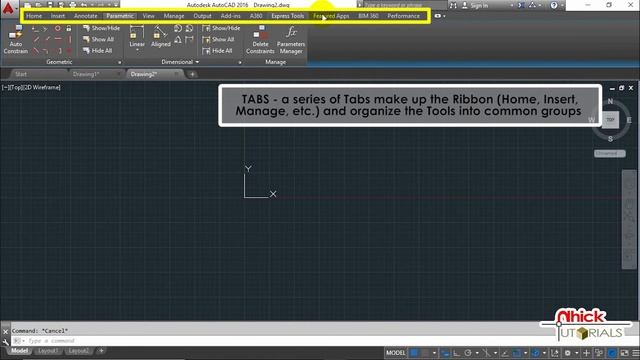Click geometric Show All constraints button

point(98,40)
